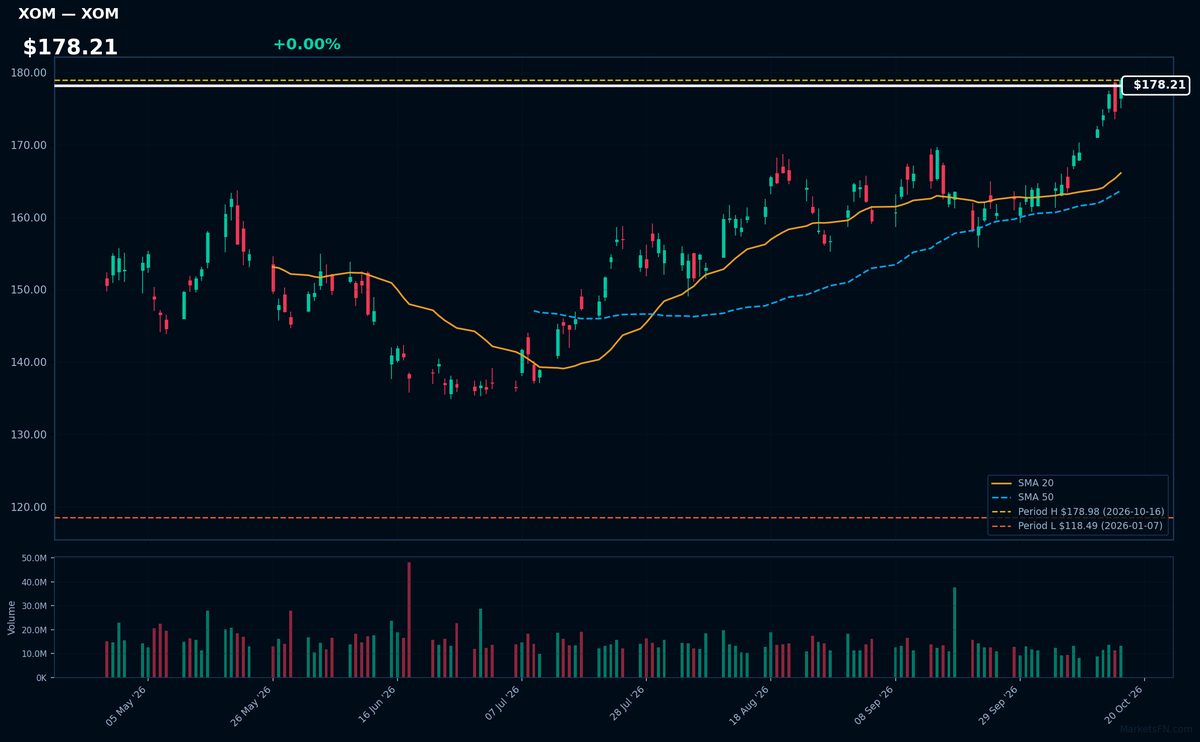Click the +0.00% change indicator

click(x=306, y=44)
